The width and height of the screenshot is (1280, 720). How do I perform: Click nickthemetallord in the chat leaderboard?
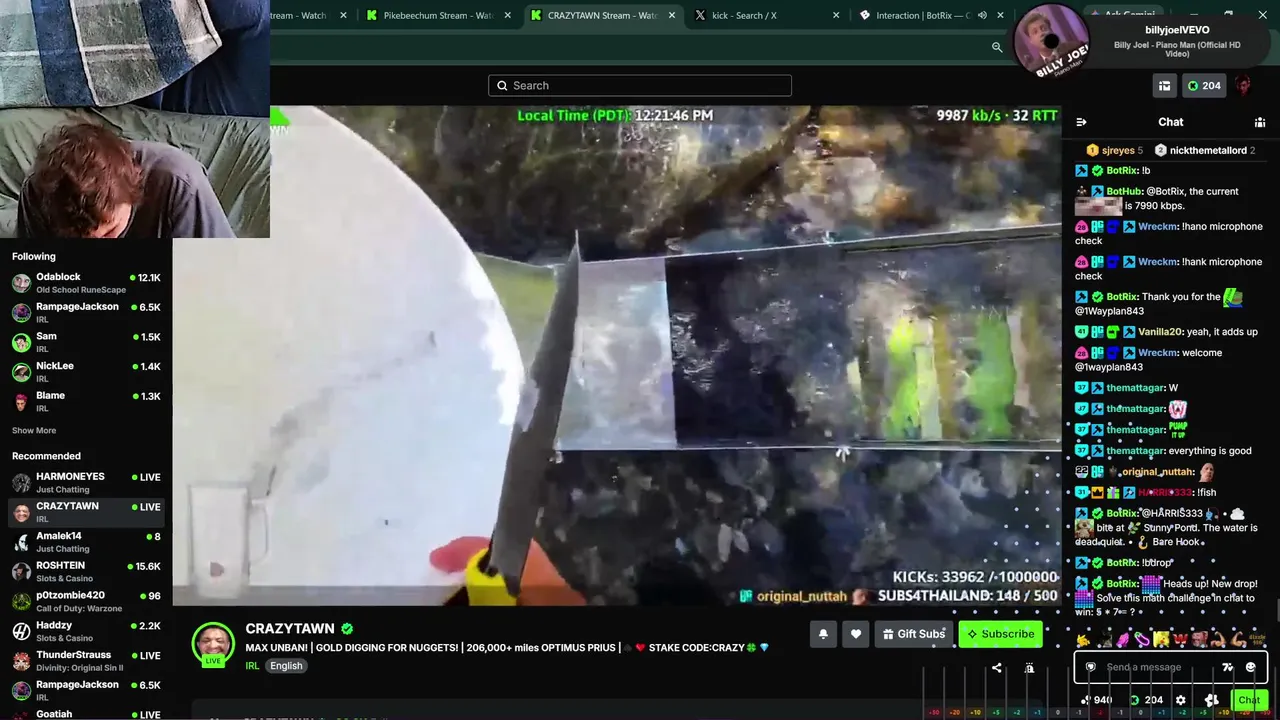click(1208, 150)
